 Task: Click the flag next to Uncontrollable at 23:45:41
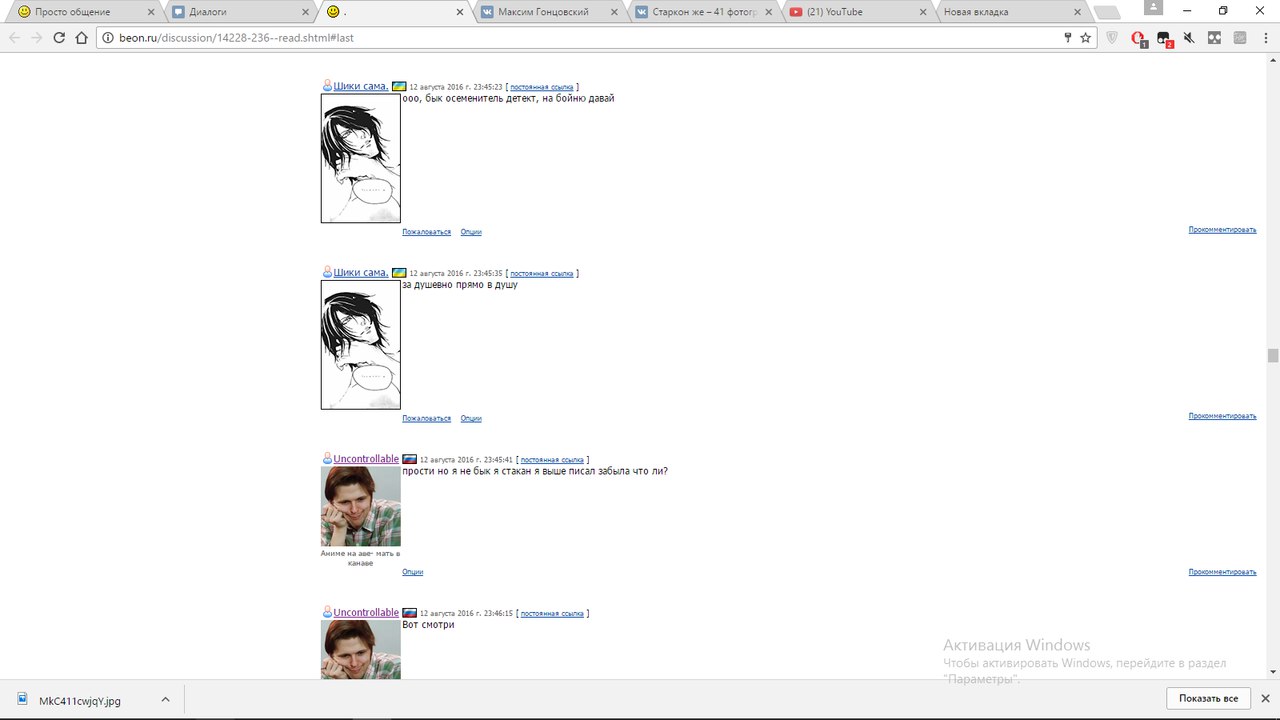409,459
